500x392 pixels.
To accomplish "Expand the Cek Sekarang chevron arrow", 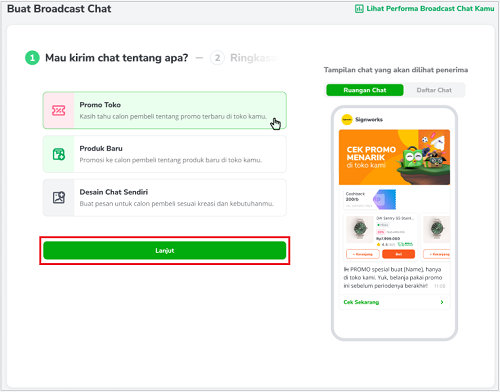I will pyautogui.click(x=442, y=302).
